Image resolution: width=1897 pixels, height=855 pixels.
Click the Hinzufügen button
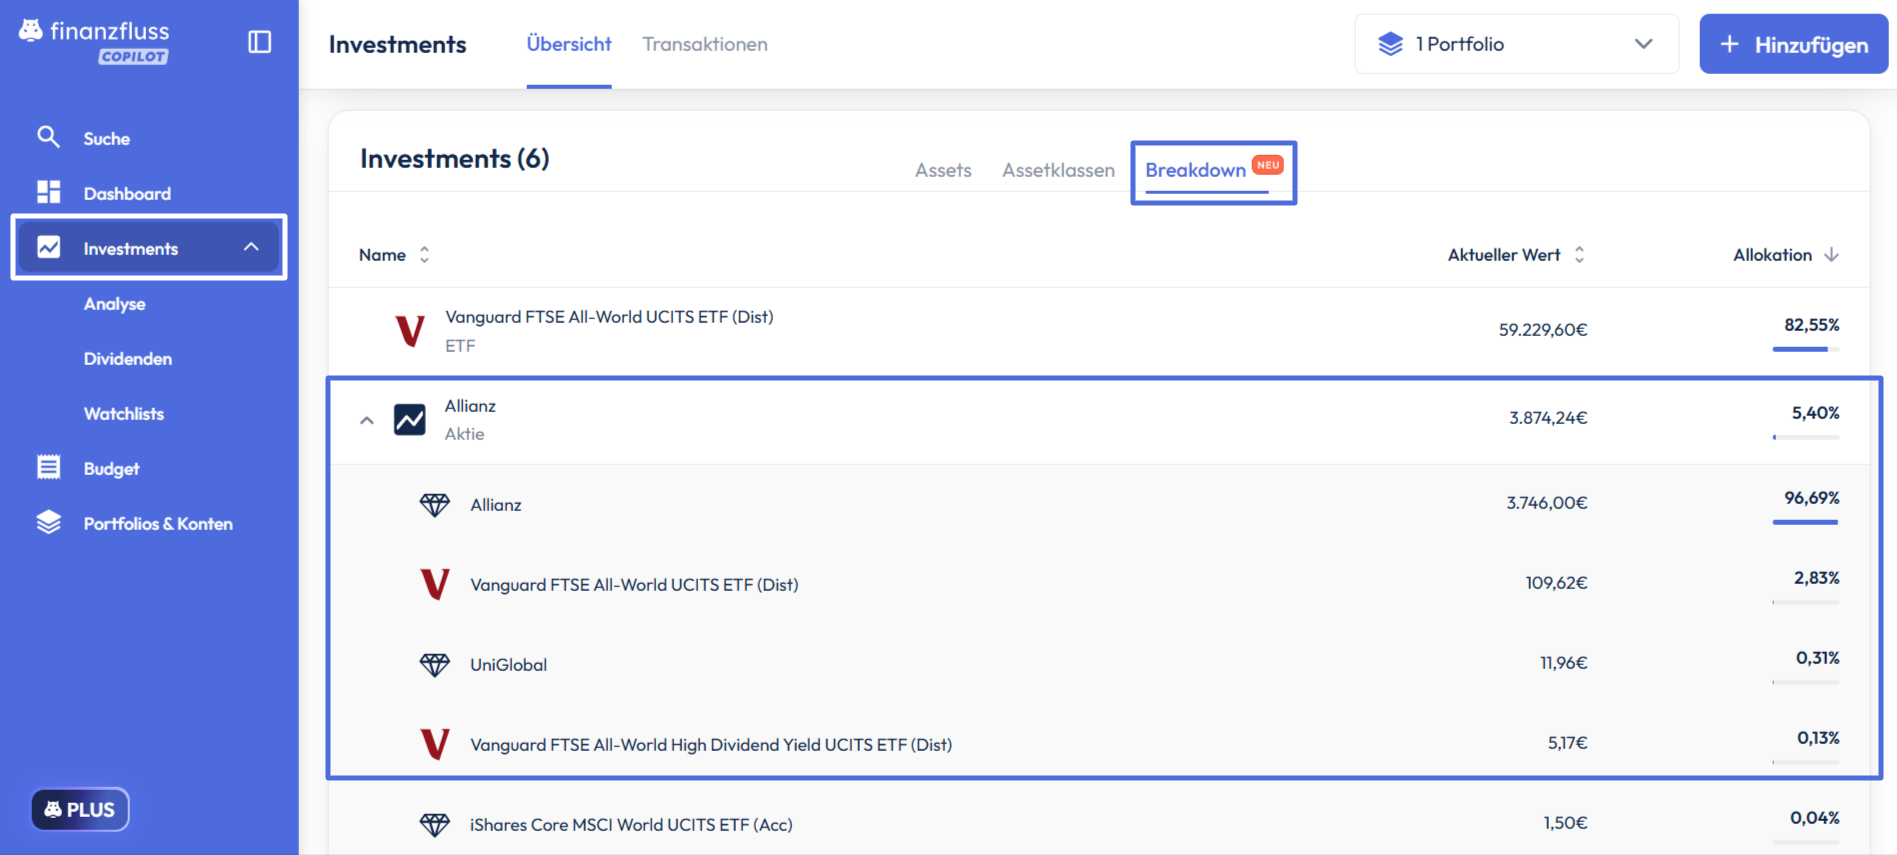point(1794,44)
